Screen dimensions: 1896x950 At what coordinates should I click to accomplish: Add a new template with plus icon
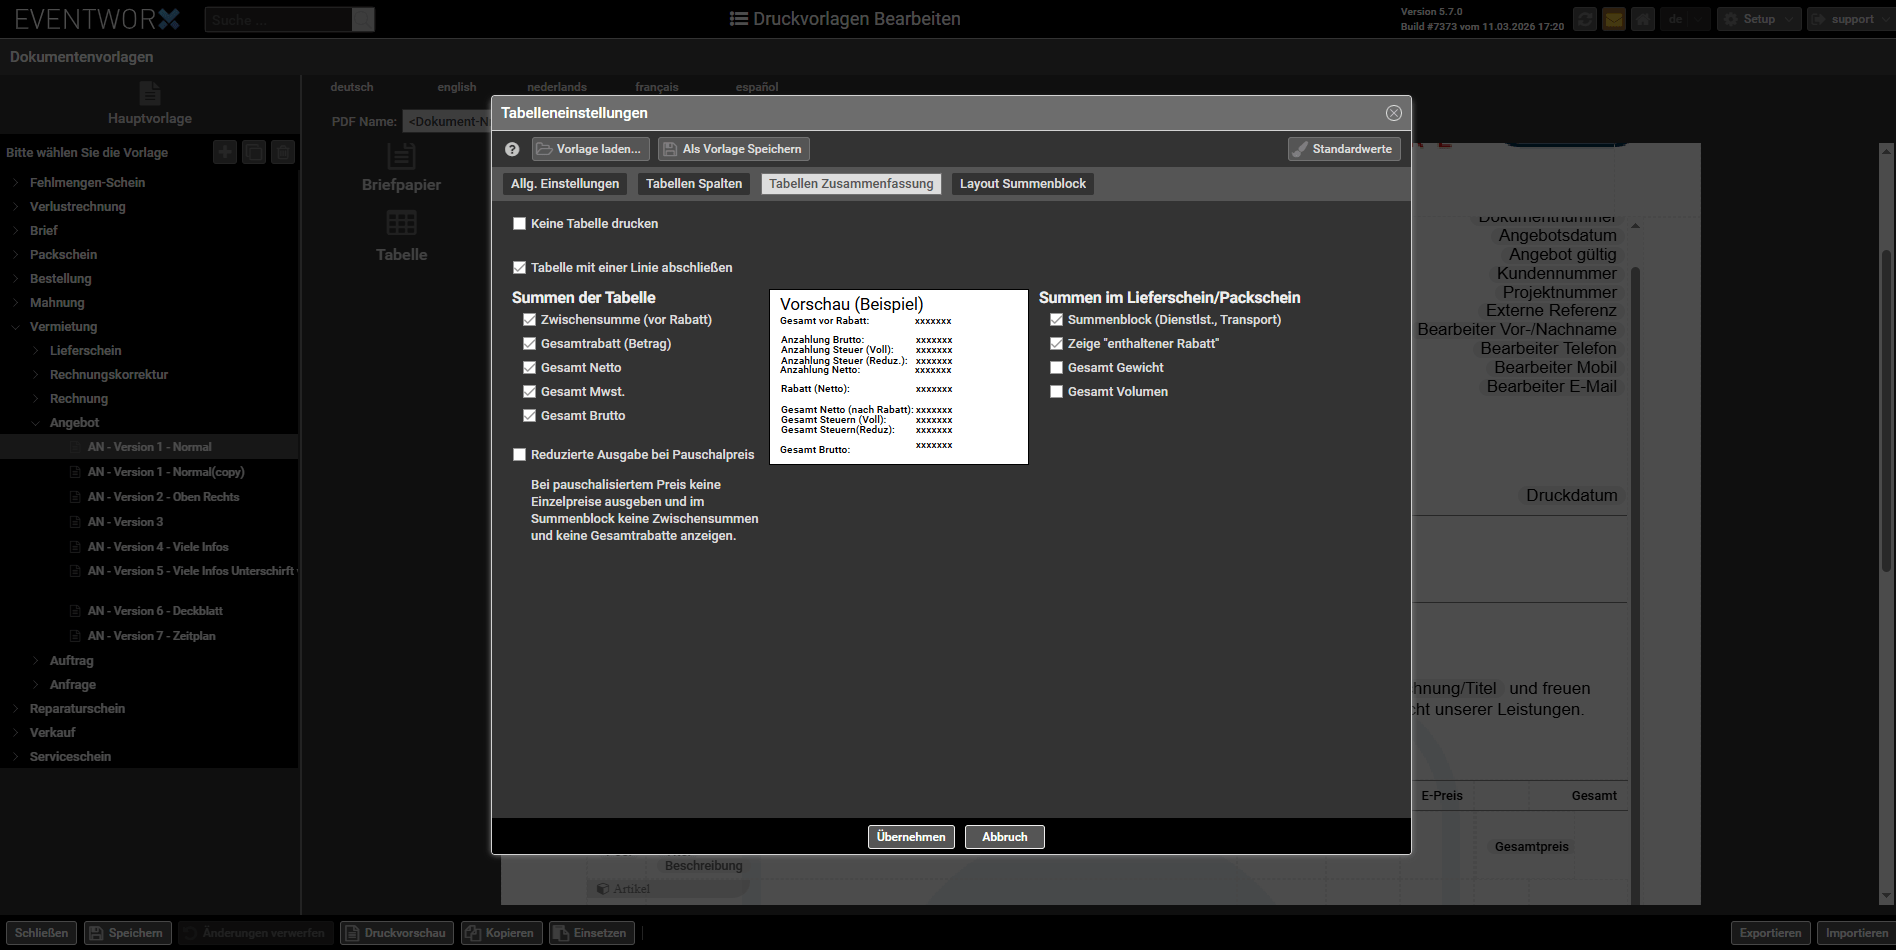(x=225, y=152)
